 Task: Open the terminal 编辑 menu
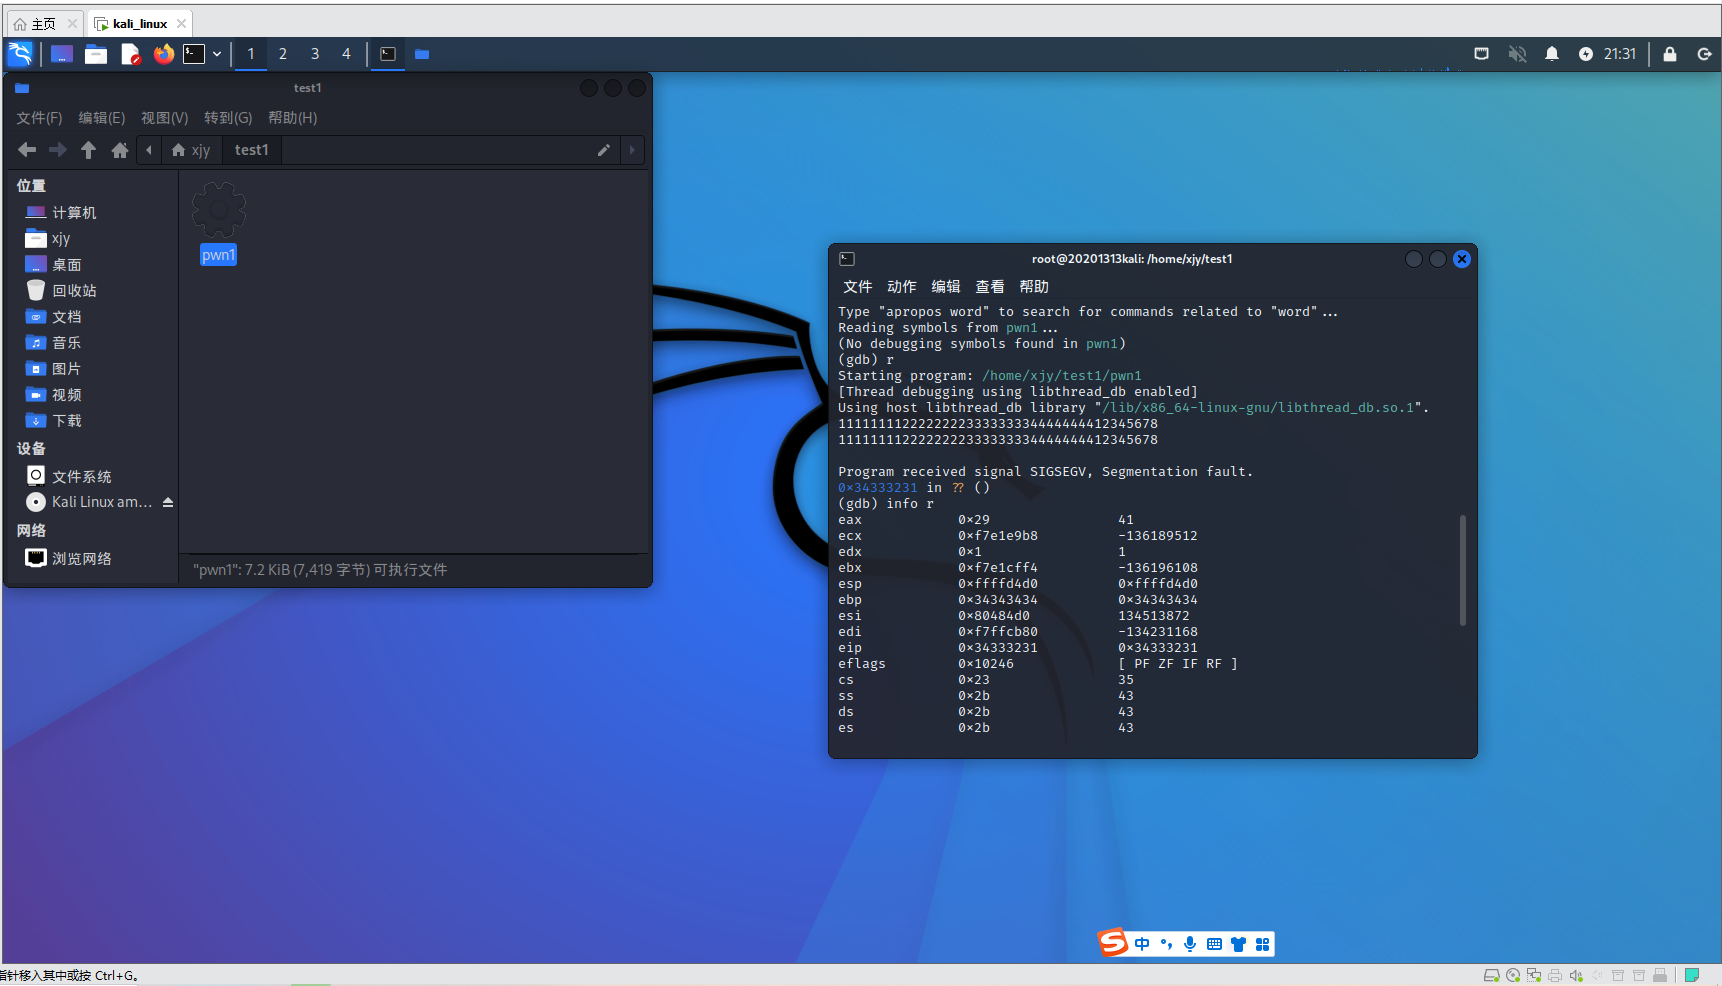(946, 287)
